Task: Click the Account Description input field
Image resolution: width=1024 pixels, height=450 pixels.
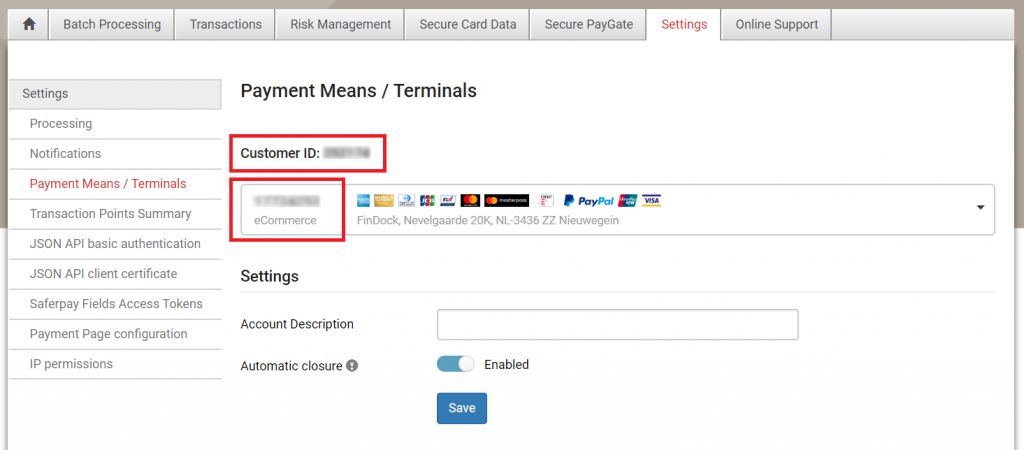Action: (617, 325)
